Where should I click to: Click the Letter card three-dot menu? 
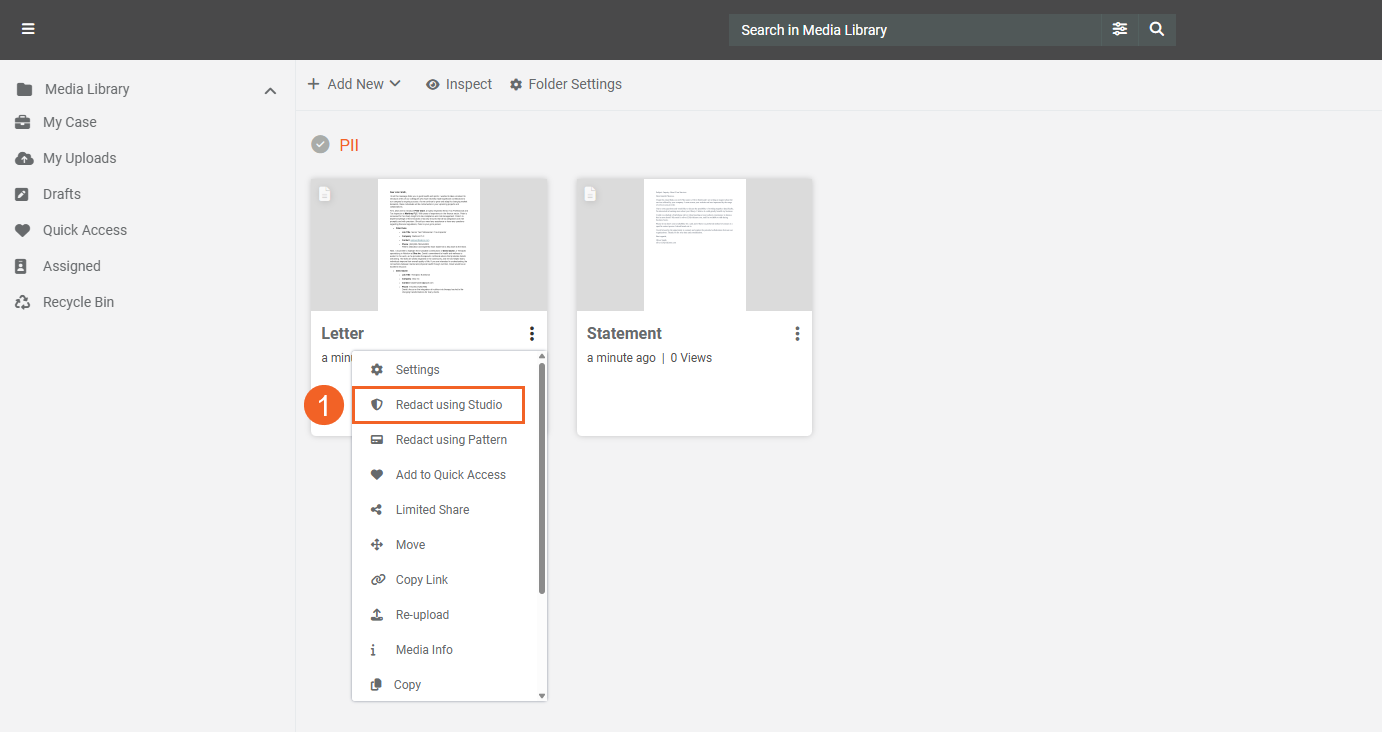pyautogui.click(x=532, y=334)
